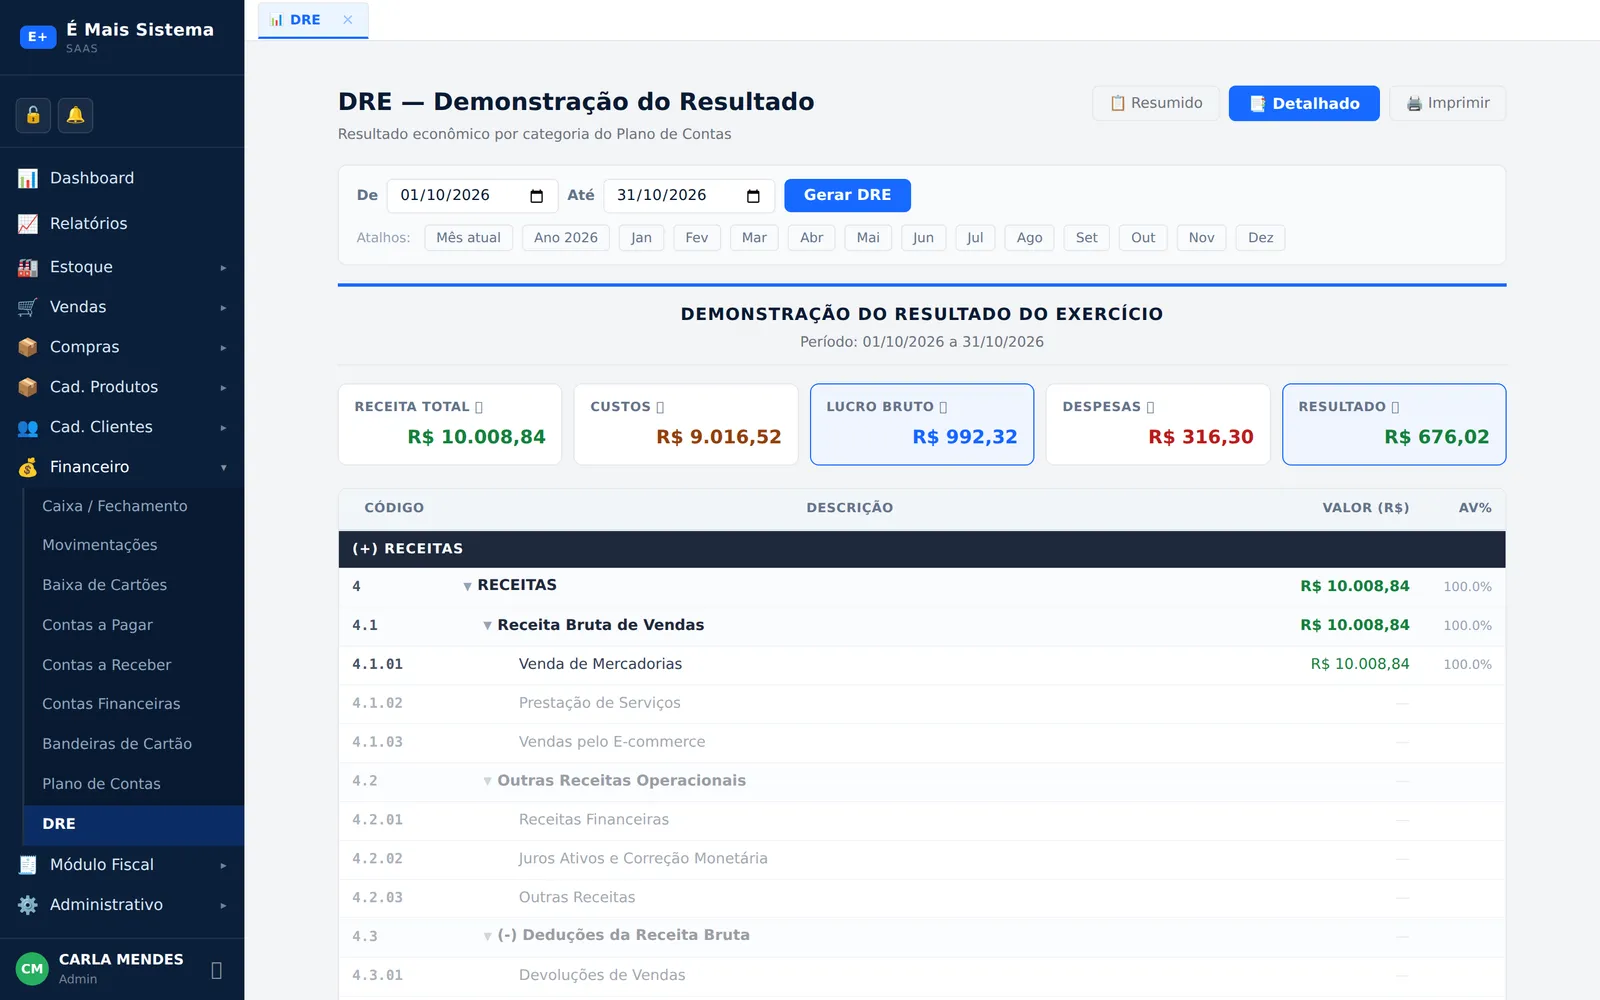Screen dimensions: 1600x1000
Task: Click the Administrativo gear icon
Action: coord(28,905)
